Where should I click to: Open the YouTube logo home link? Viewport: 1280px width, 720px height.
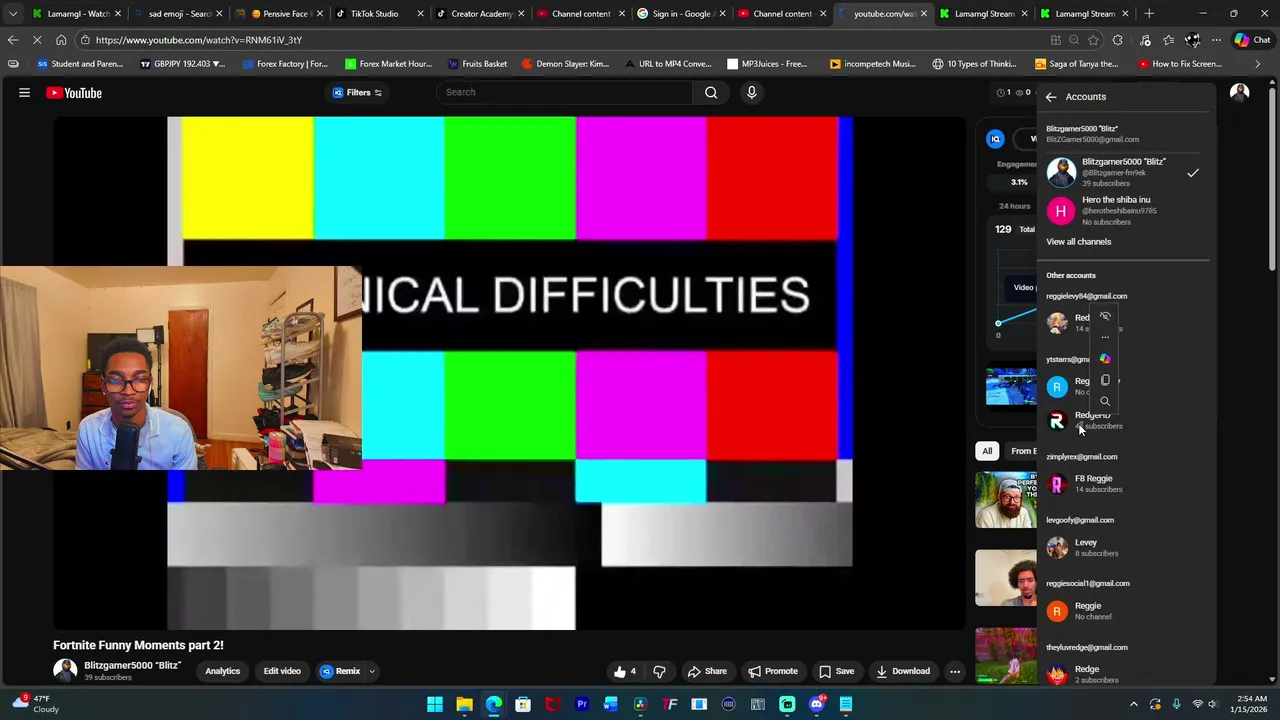tap(74, 93)
